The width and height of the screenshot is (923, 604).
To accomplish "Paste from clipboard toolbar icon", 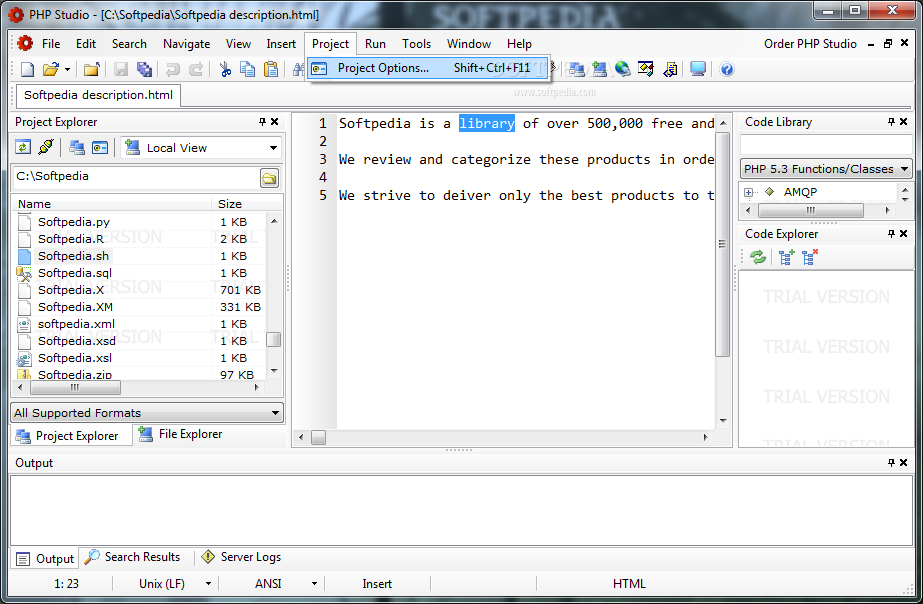I will (271, 69).
